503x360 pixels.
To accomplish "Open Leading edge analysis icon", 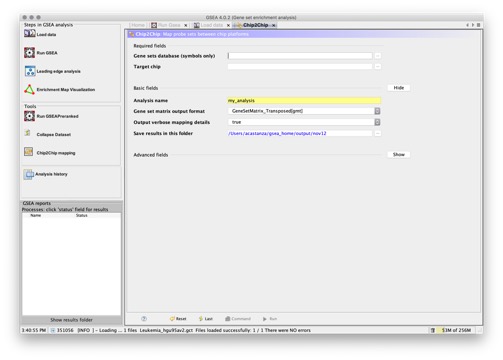I will click(30, 71).
